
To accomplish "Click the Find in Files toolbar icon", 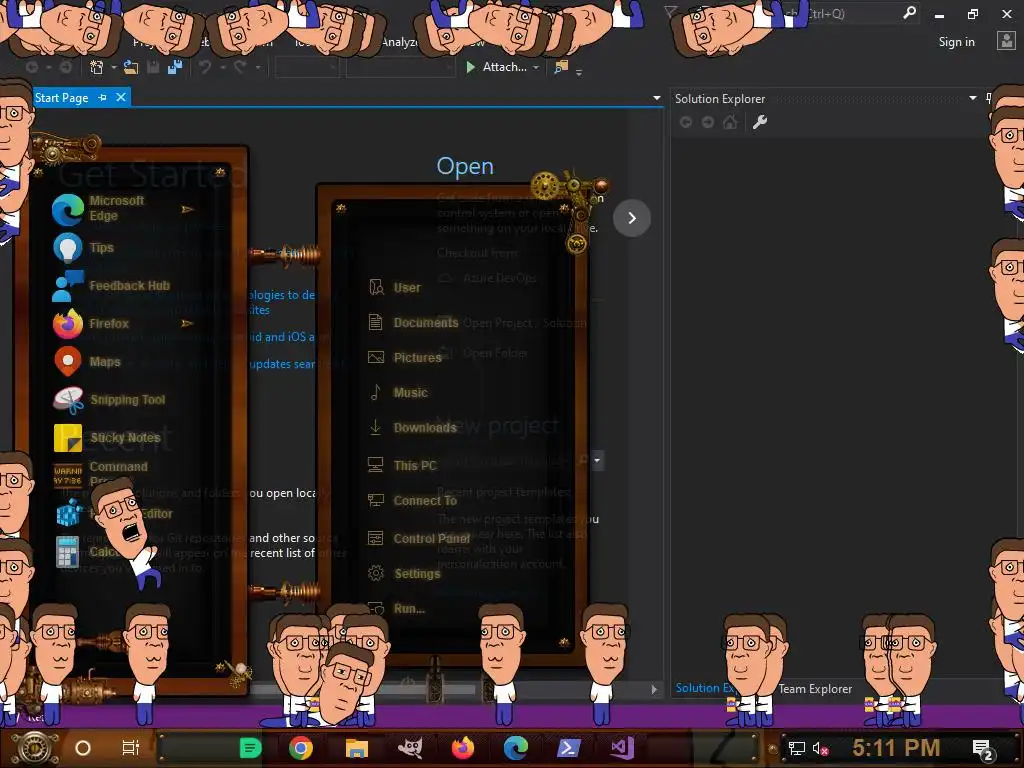I will (561, 67).
